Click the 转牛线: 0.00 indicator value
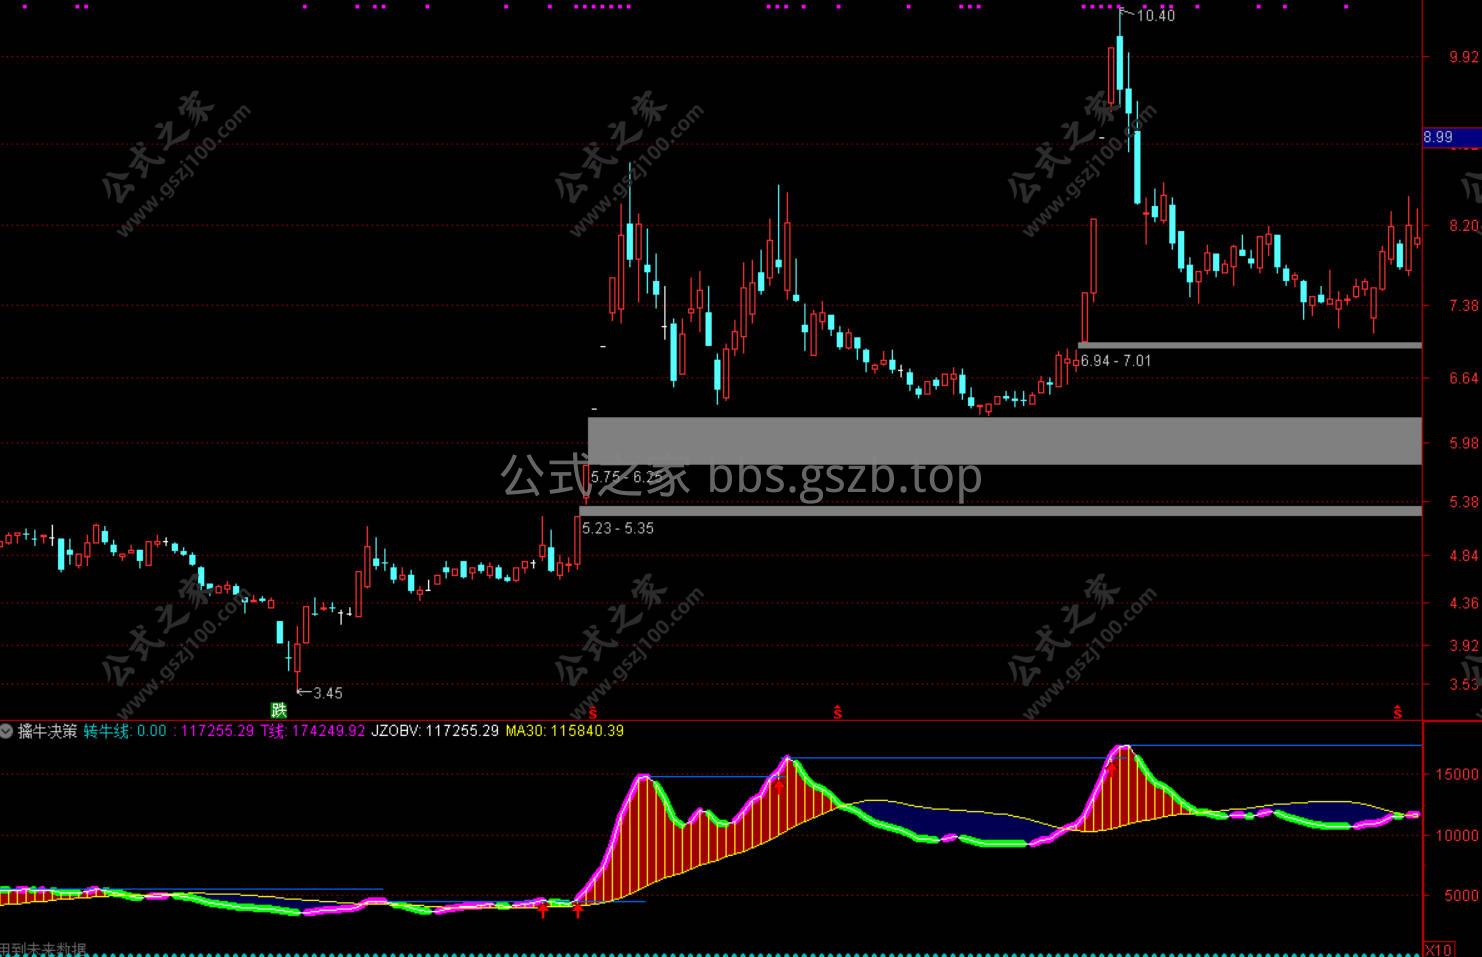The height and width of the screenshot is (957, 1482). pyautogui.click(x=125, y=731)
